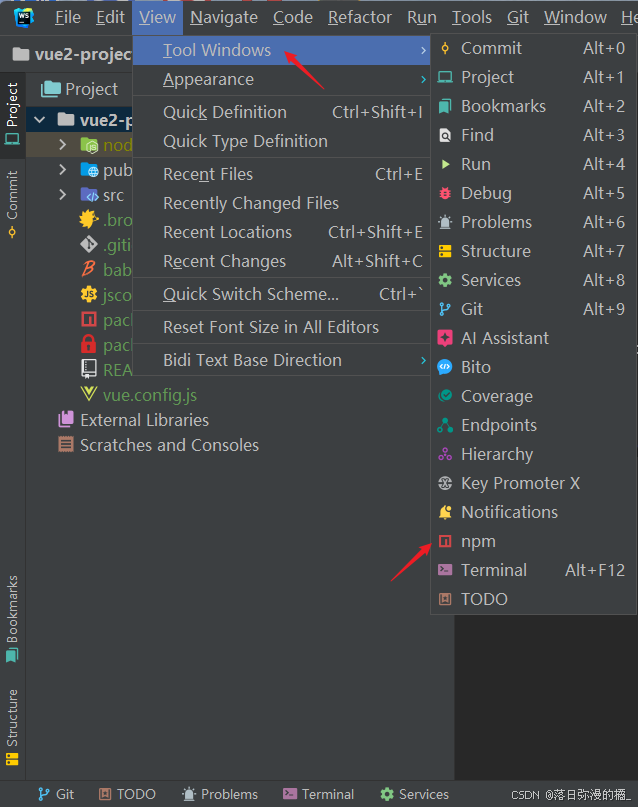Open the Commit tool window entry
The height and width of the screenshot is (807, 638).
click(533, 48)
